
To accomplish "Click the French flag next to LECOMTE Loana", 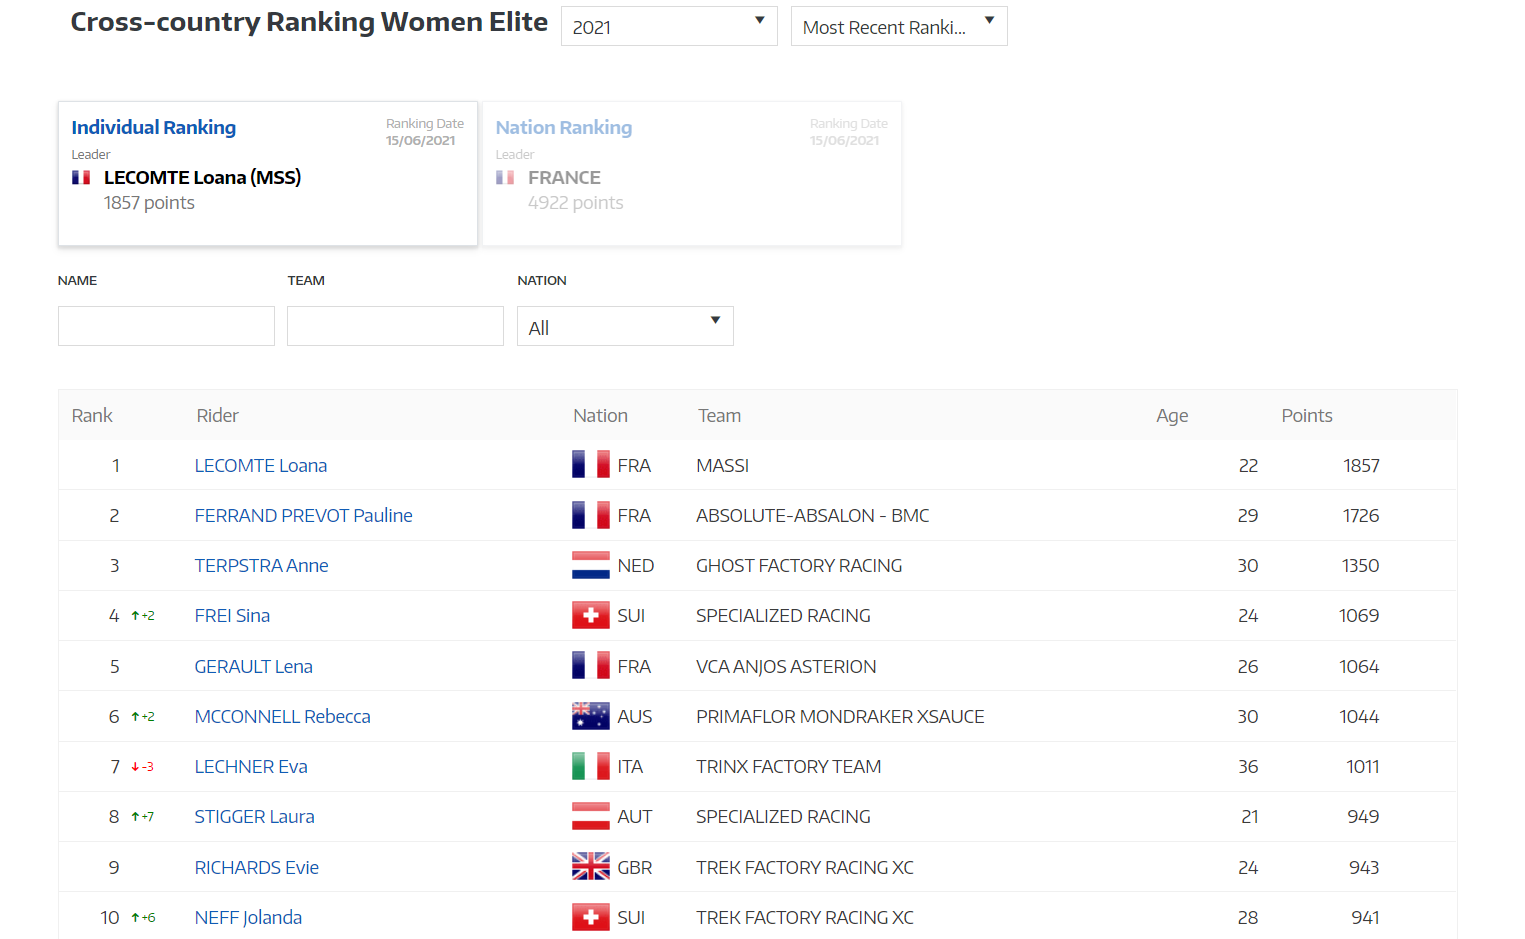I will 589,464.
